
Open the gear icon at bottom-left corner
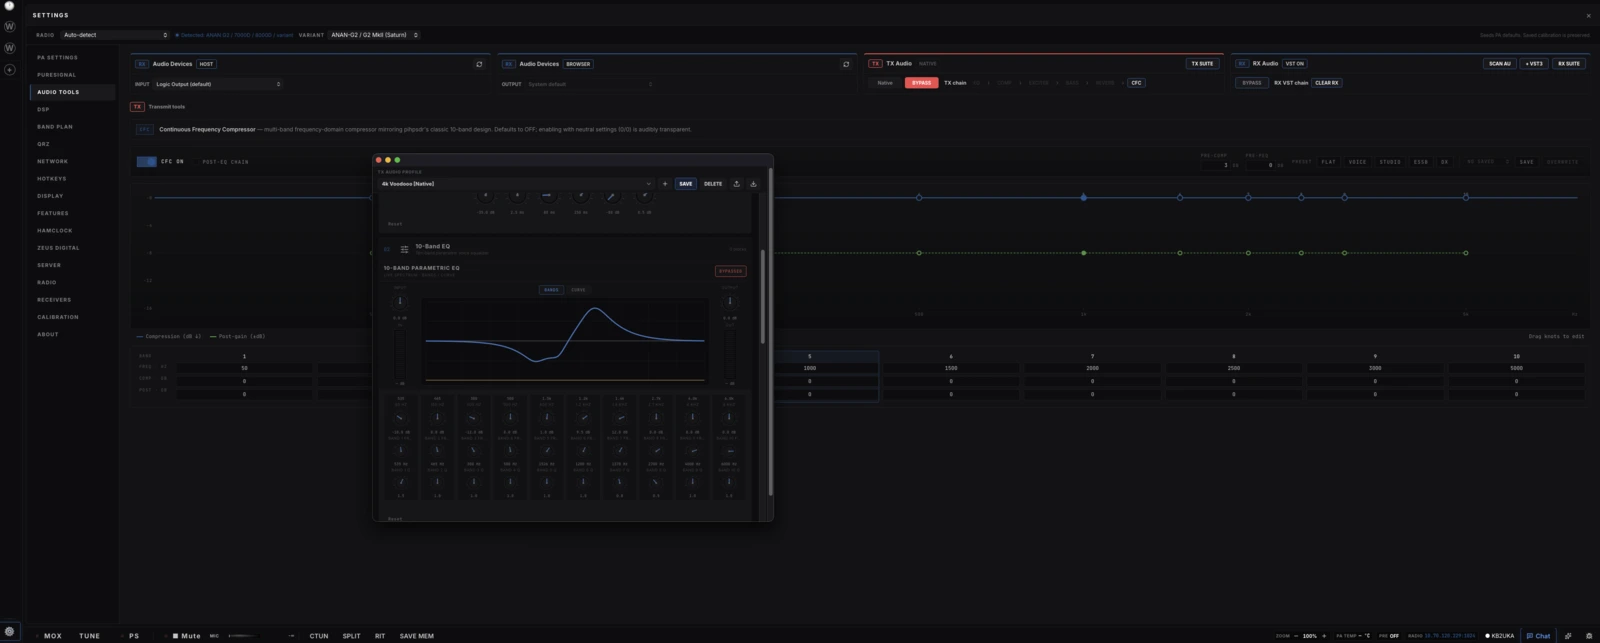(10, 632)
